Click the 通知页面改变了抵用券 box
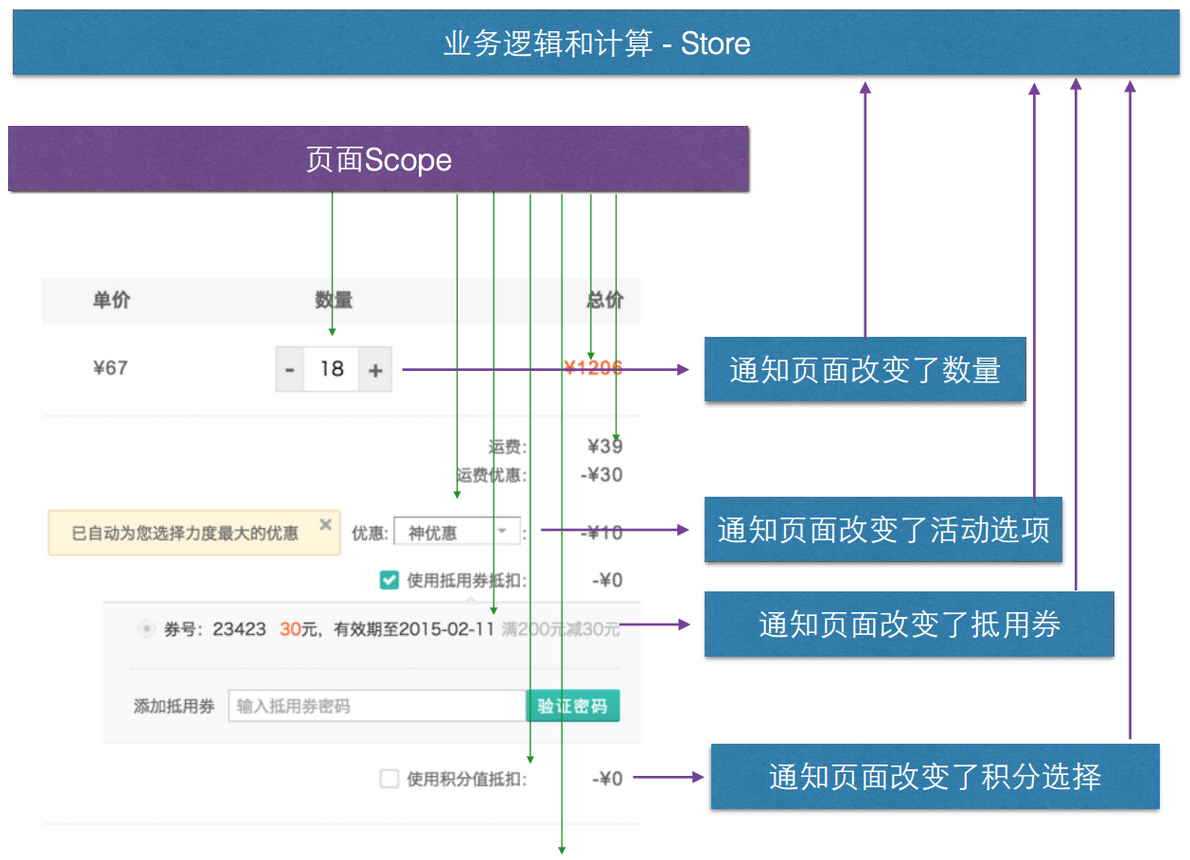The width and height of the screenshot is (1190, 860). 908,624
